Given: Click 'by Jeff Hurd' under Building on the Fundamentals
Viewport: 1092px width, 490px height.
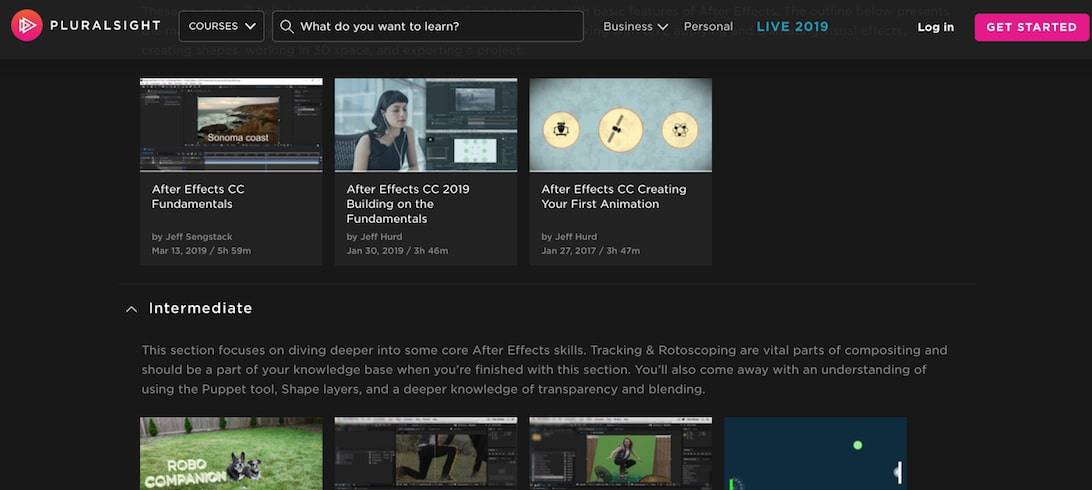Looking at the screenshot, I should [374, 237].
